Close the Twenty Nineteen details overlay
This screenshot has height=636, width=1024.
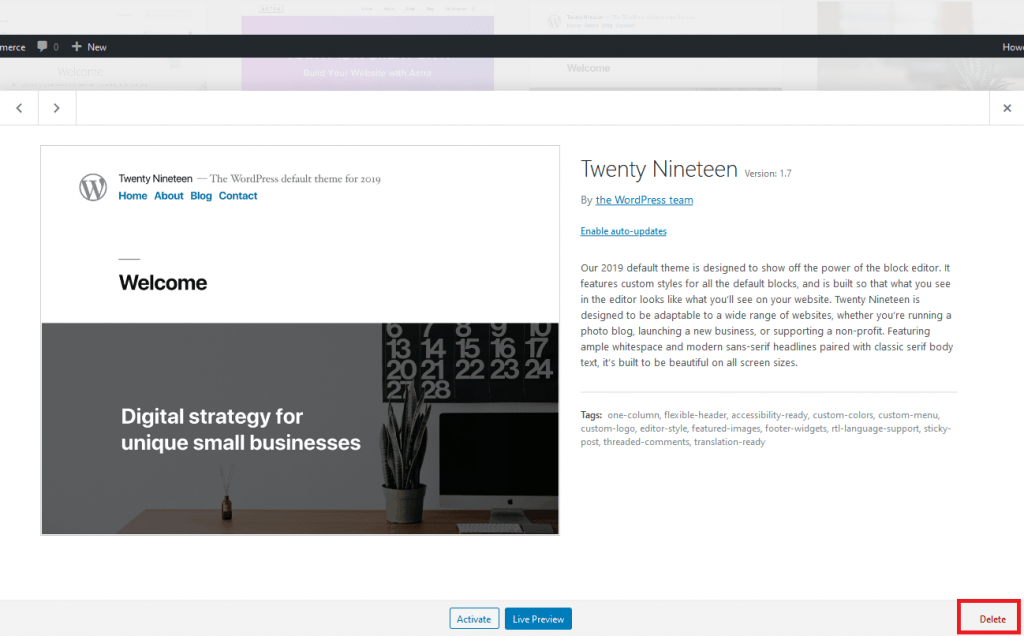[1007, 107]
